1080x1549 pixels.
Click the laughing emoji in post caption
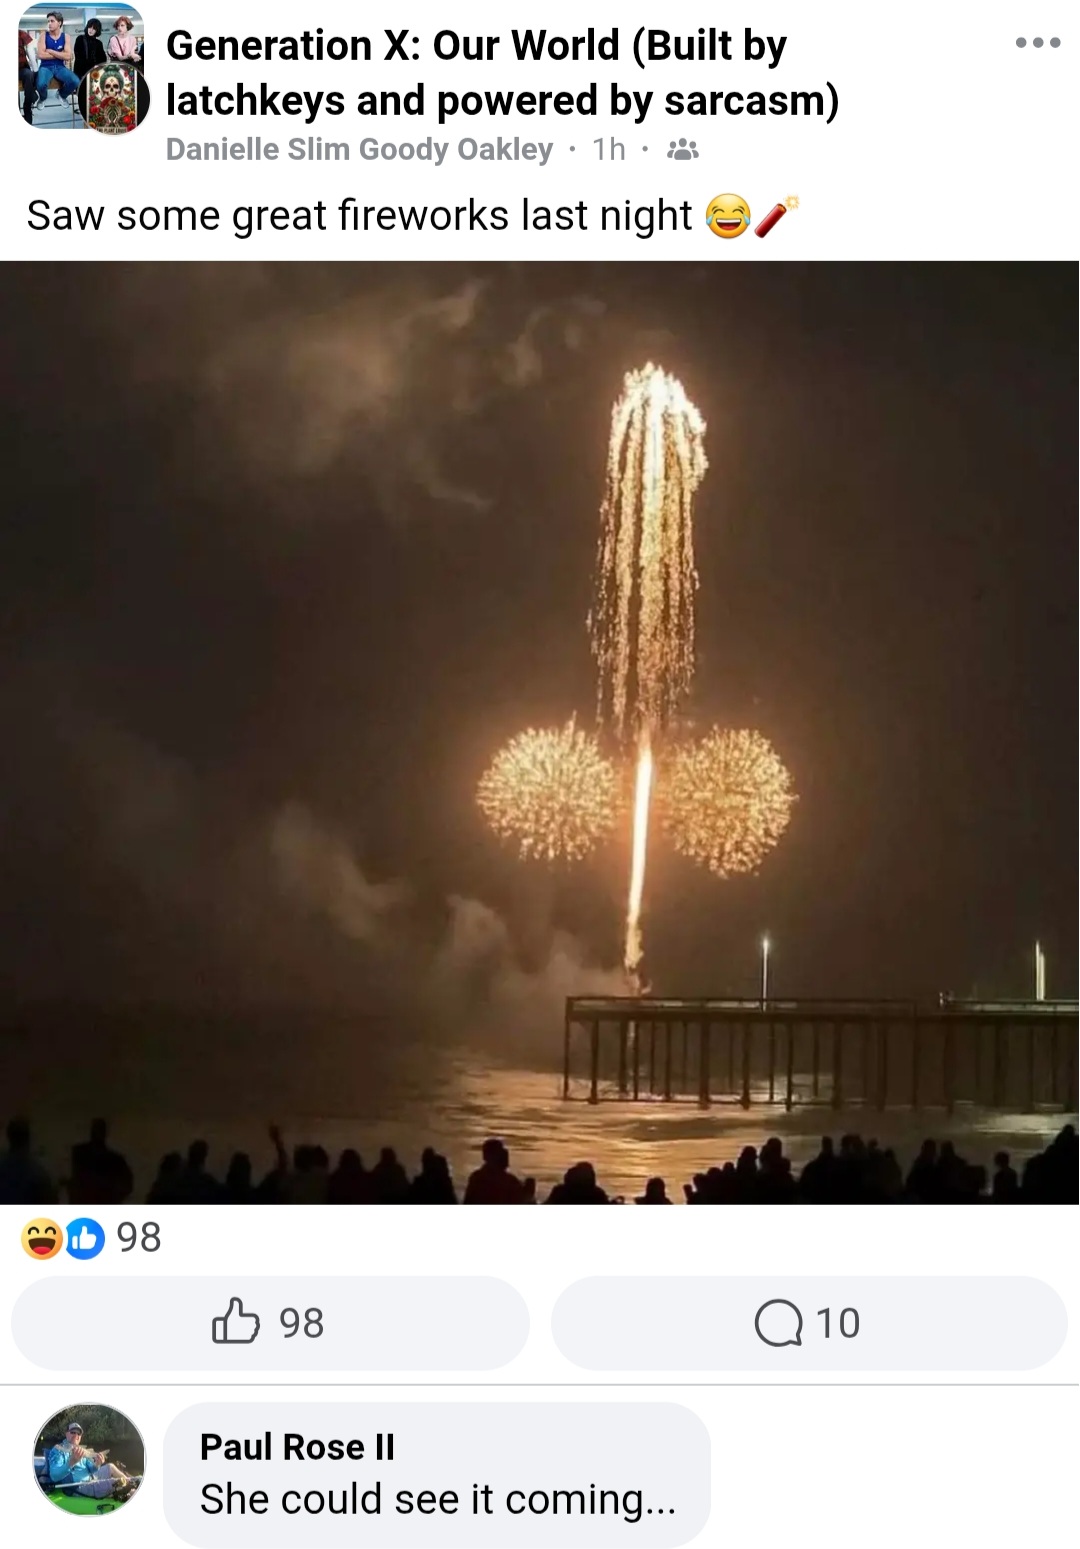[728, 216]
